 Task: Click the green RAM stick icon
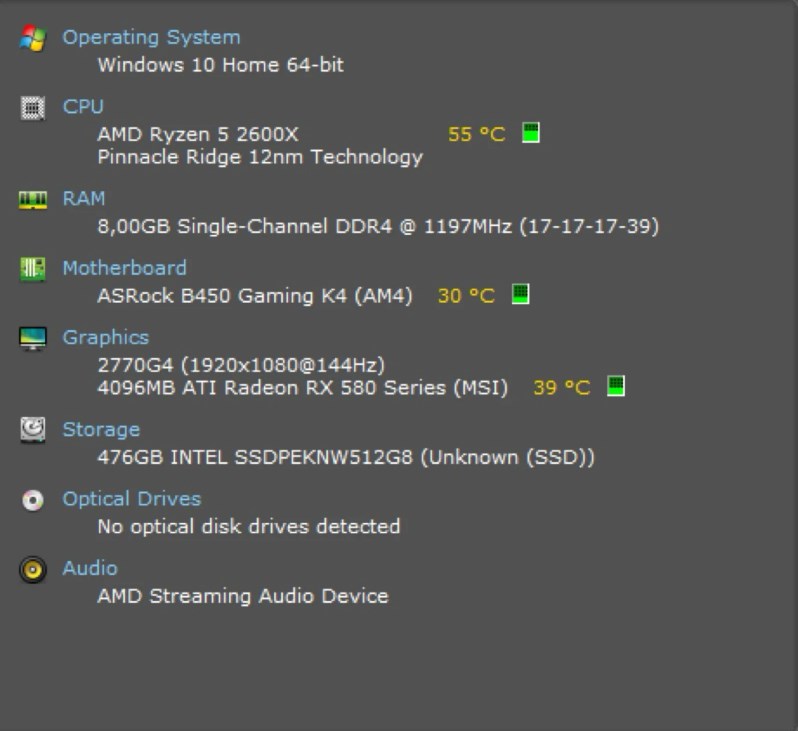33,200
